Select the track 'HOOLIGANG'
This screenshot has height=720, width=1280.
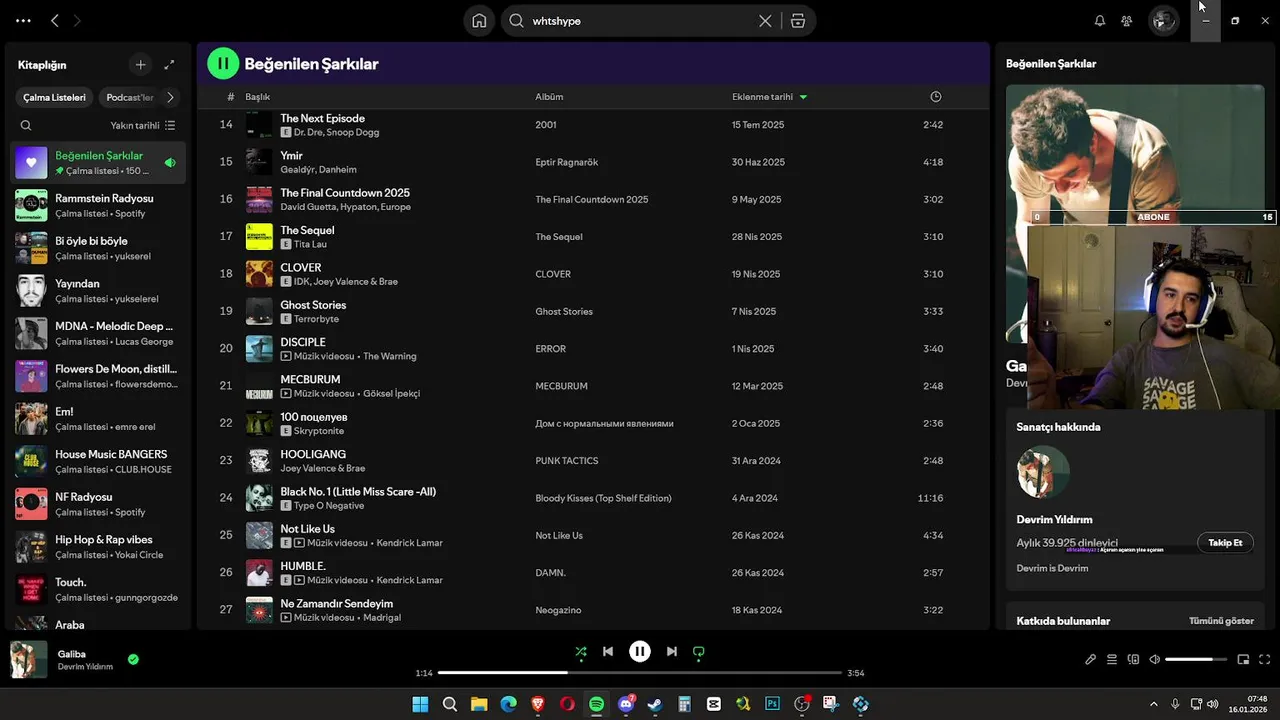pos(313,454)
